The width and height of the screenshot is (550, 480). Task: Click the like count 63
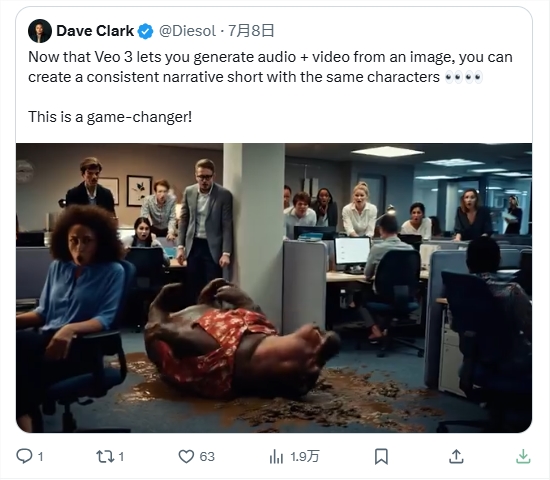click(207, 457)
